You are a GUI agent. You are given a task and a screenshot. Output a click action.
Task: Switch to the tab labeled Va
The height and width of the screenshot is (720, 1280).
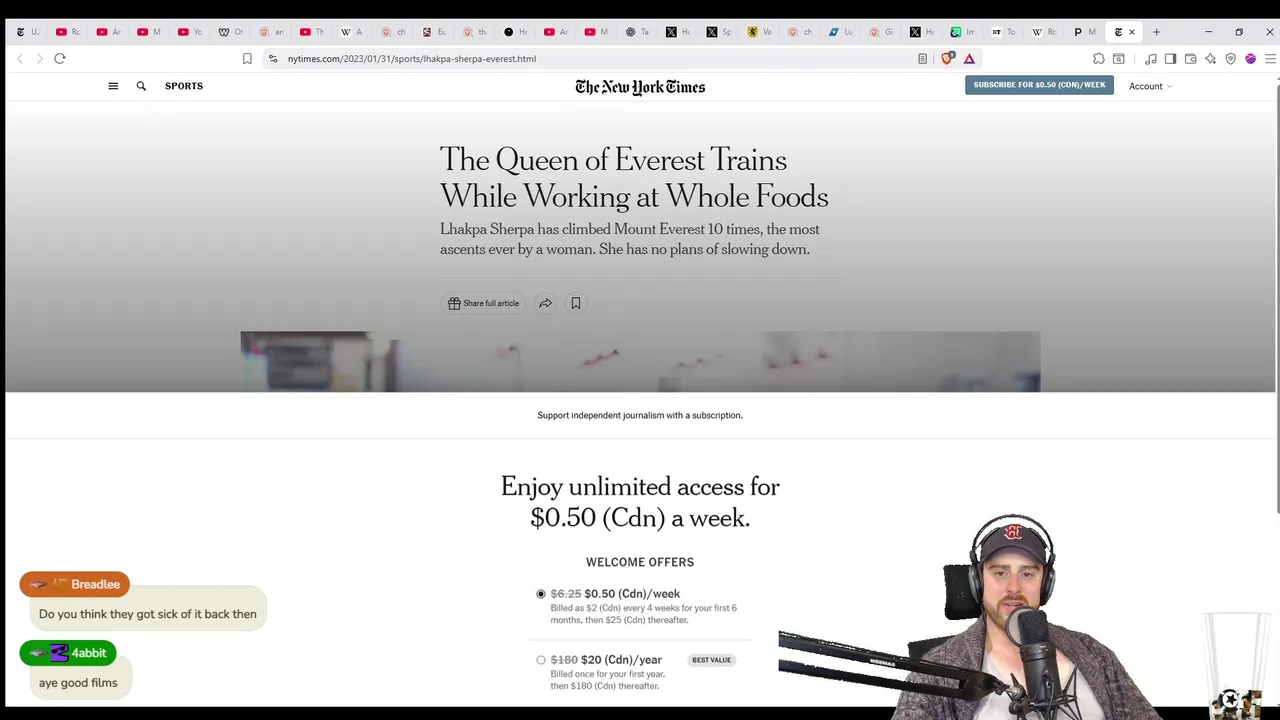point(759,32)
